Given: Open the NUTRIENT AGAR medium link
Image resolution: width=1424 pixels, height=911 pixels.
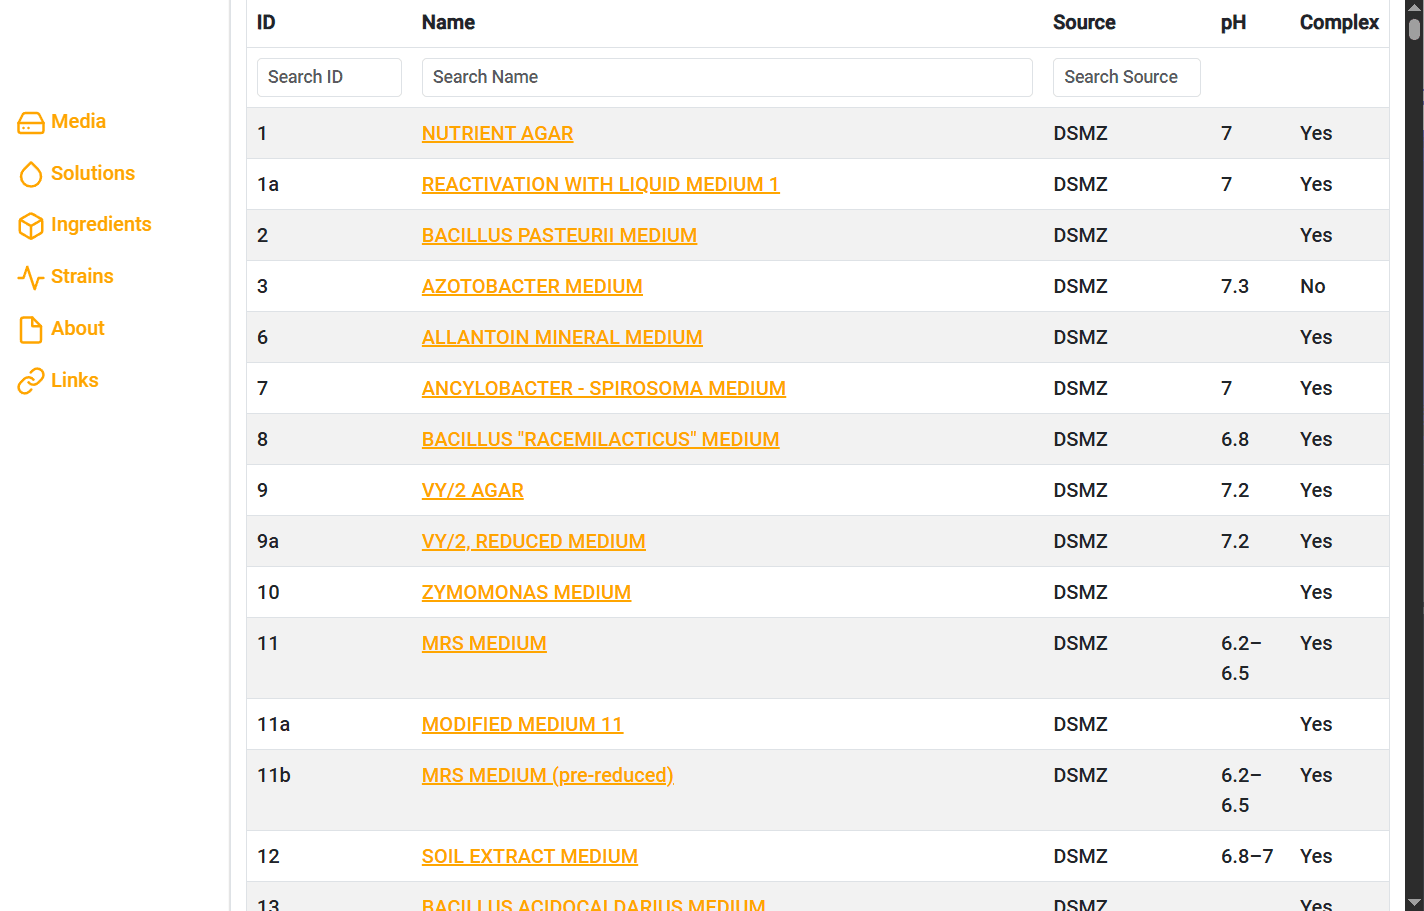Looking at the screenshot, I should [497, 133].
